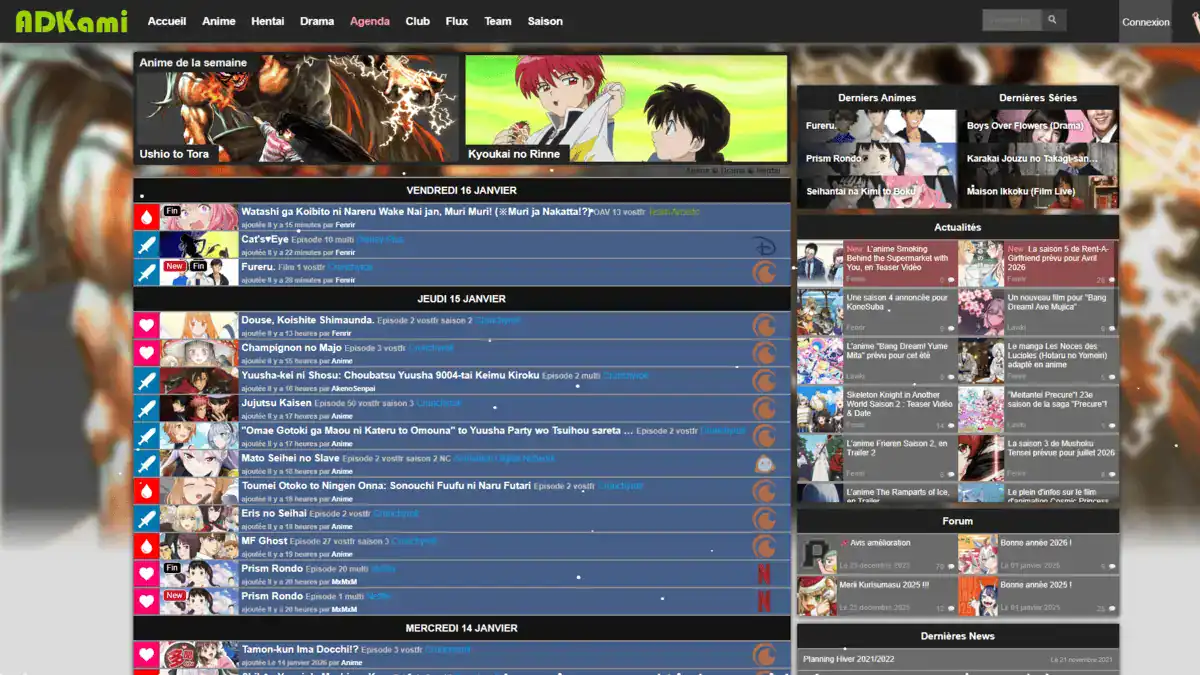The height and width of the screenshot is (675, 1200).
Task: Click the Crunchyroll logo on Tamon-kun Ima Docchi row
Action: pos(764,655)
